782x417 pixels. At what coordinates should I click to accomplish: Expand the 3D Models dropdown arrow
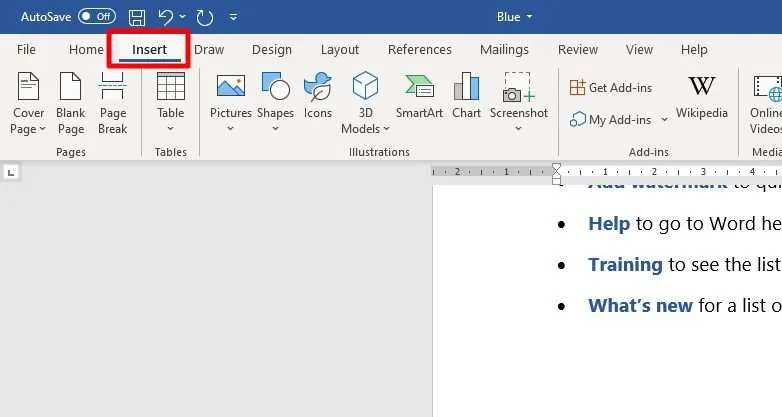pos(386,129)
